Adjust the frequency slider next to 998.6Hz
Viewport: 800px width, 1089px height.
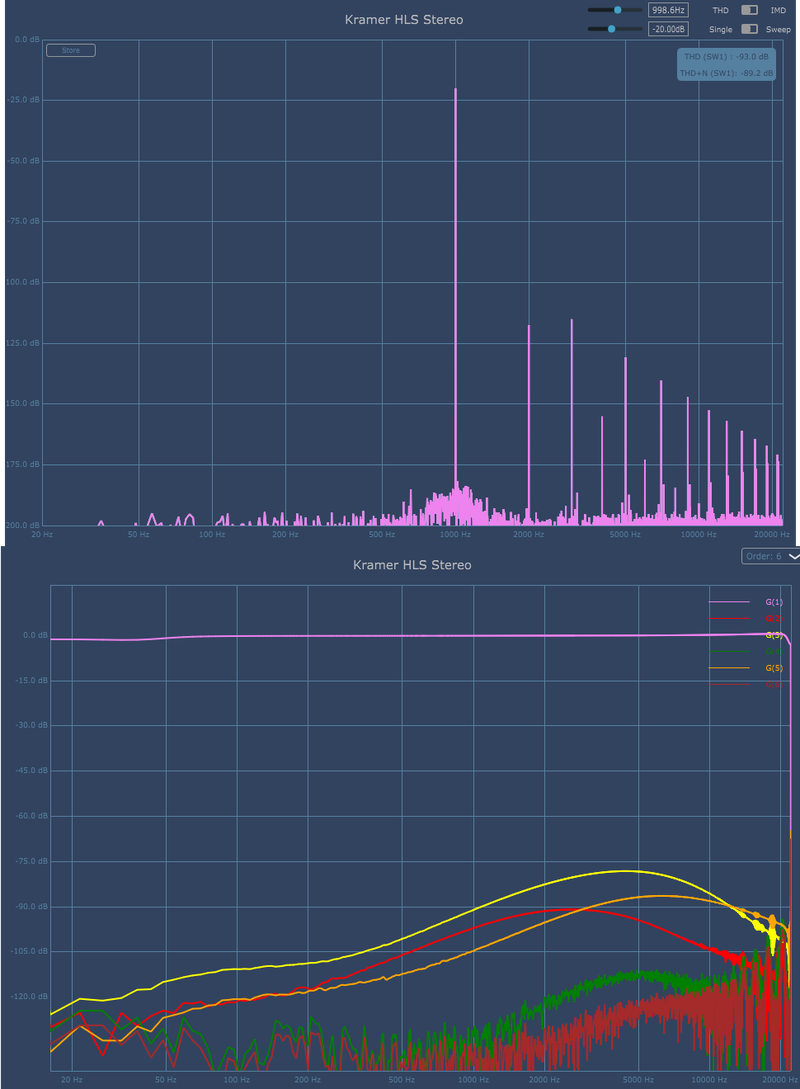pyautogui.click(x=615, y=10)
